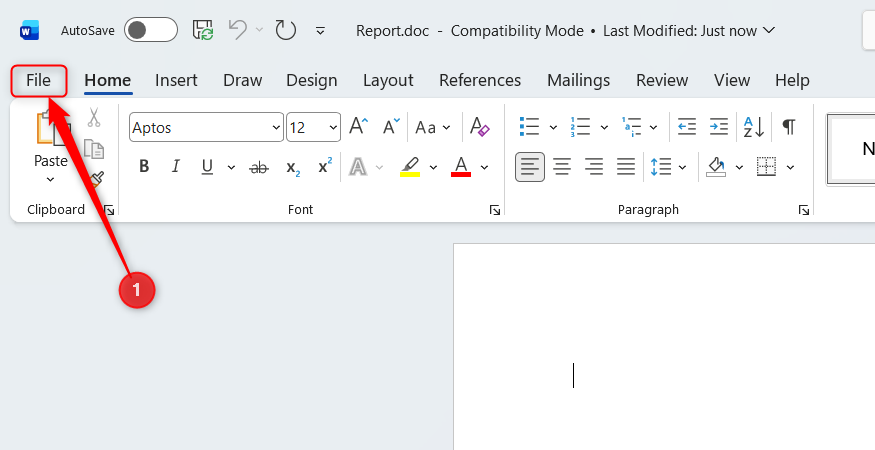The width and height of the screenshot is (875, 450).
Task: Open the File tab
Action: (x=39, y=80)
